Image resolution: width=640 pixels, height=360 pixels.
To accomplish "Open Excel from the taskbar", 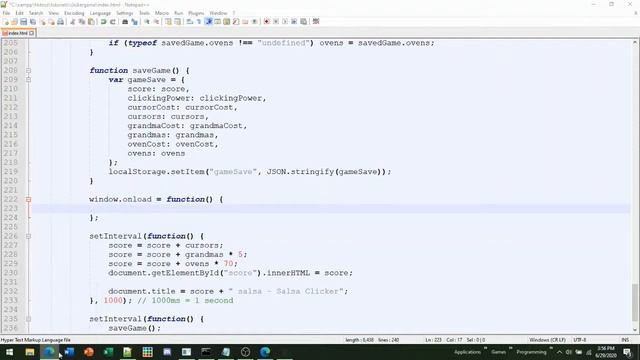I will [x=108, y=352].
